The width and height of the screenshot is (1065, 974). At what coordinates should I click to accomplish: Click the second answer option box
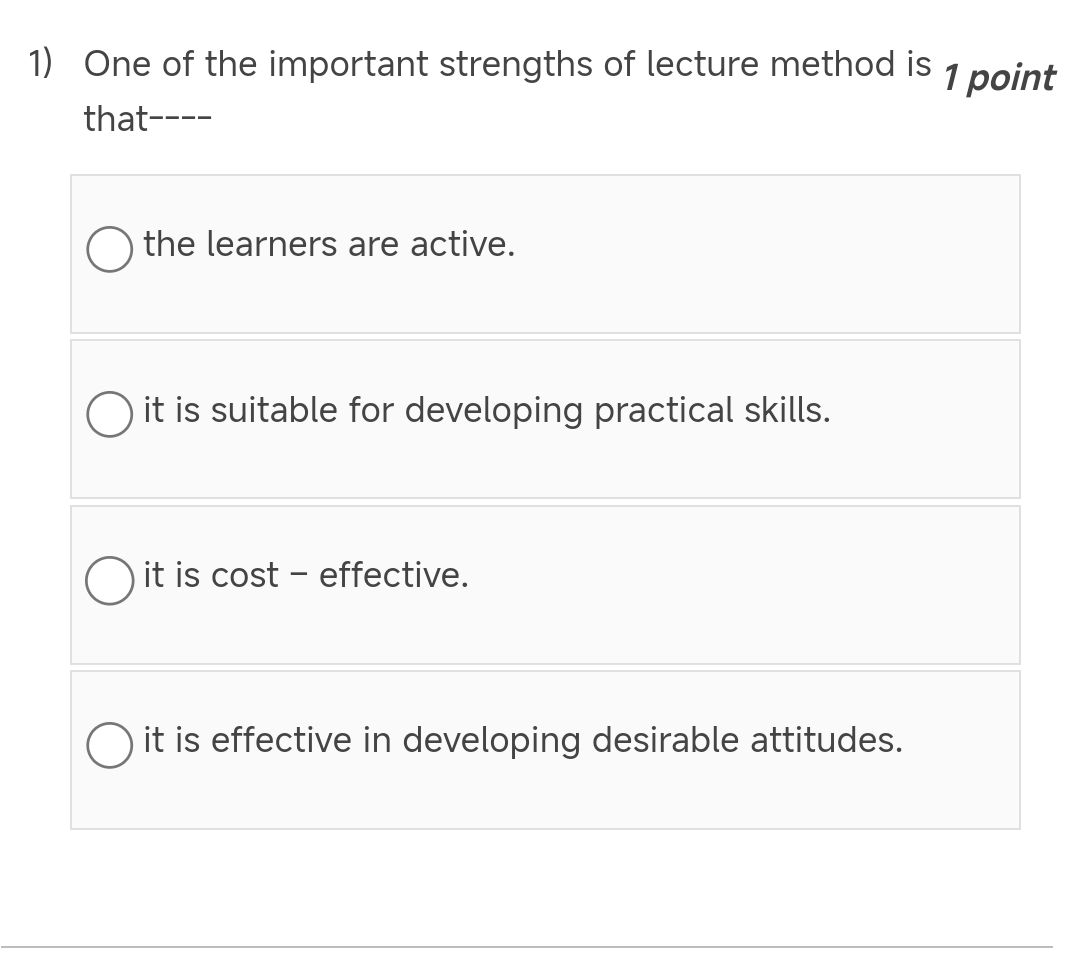coord(545,418)
